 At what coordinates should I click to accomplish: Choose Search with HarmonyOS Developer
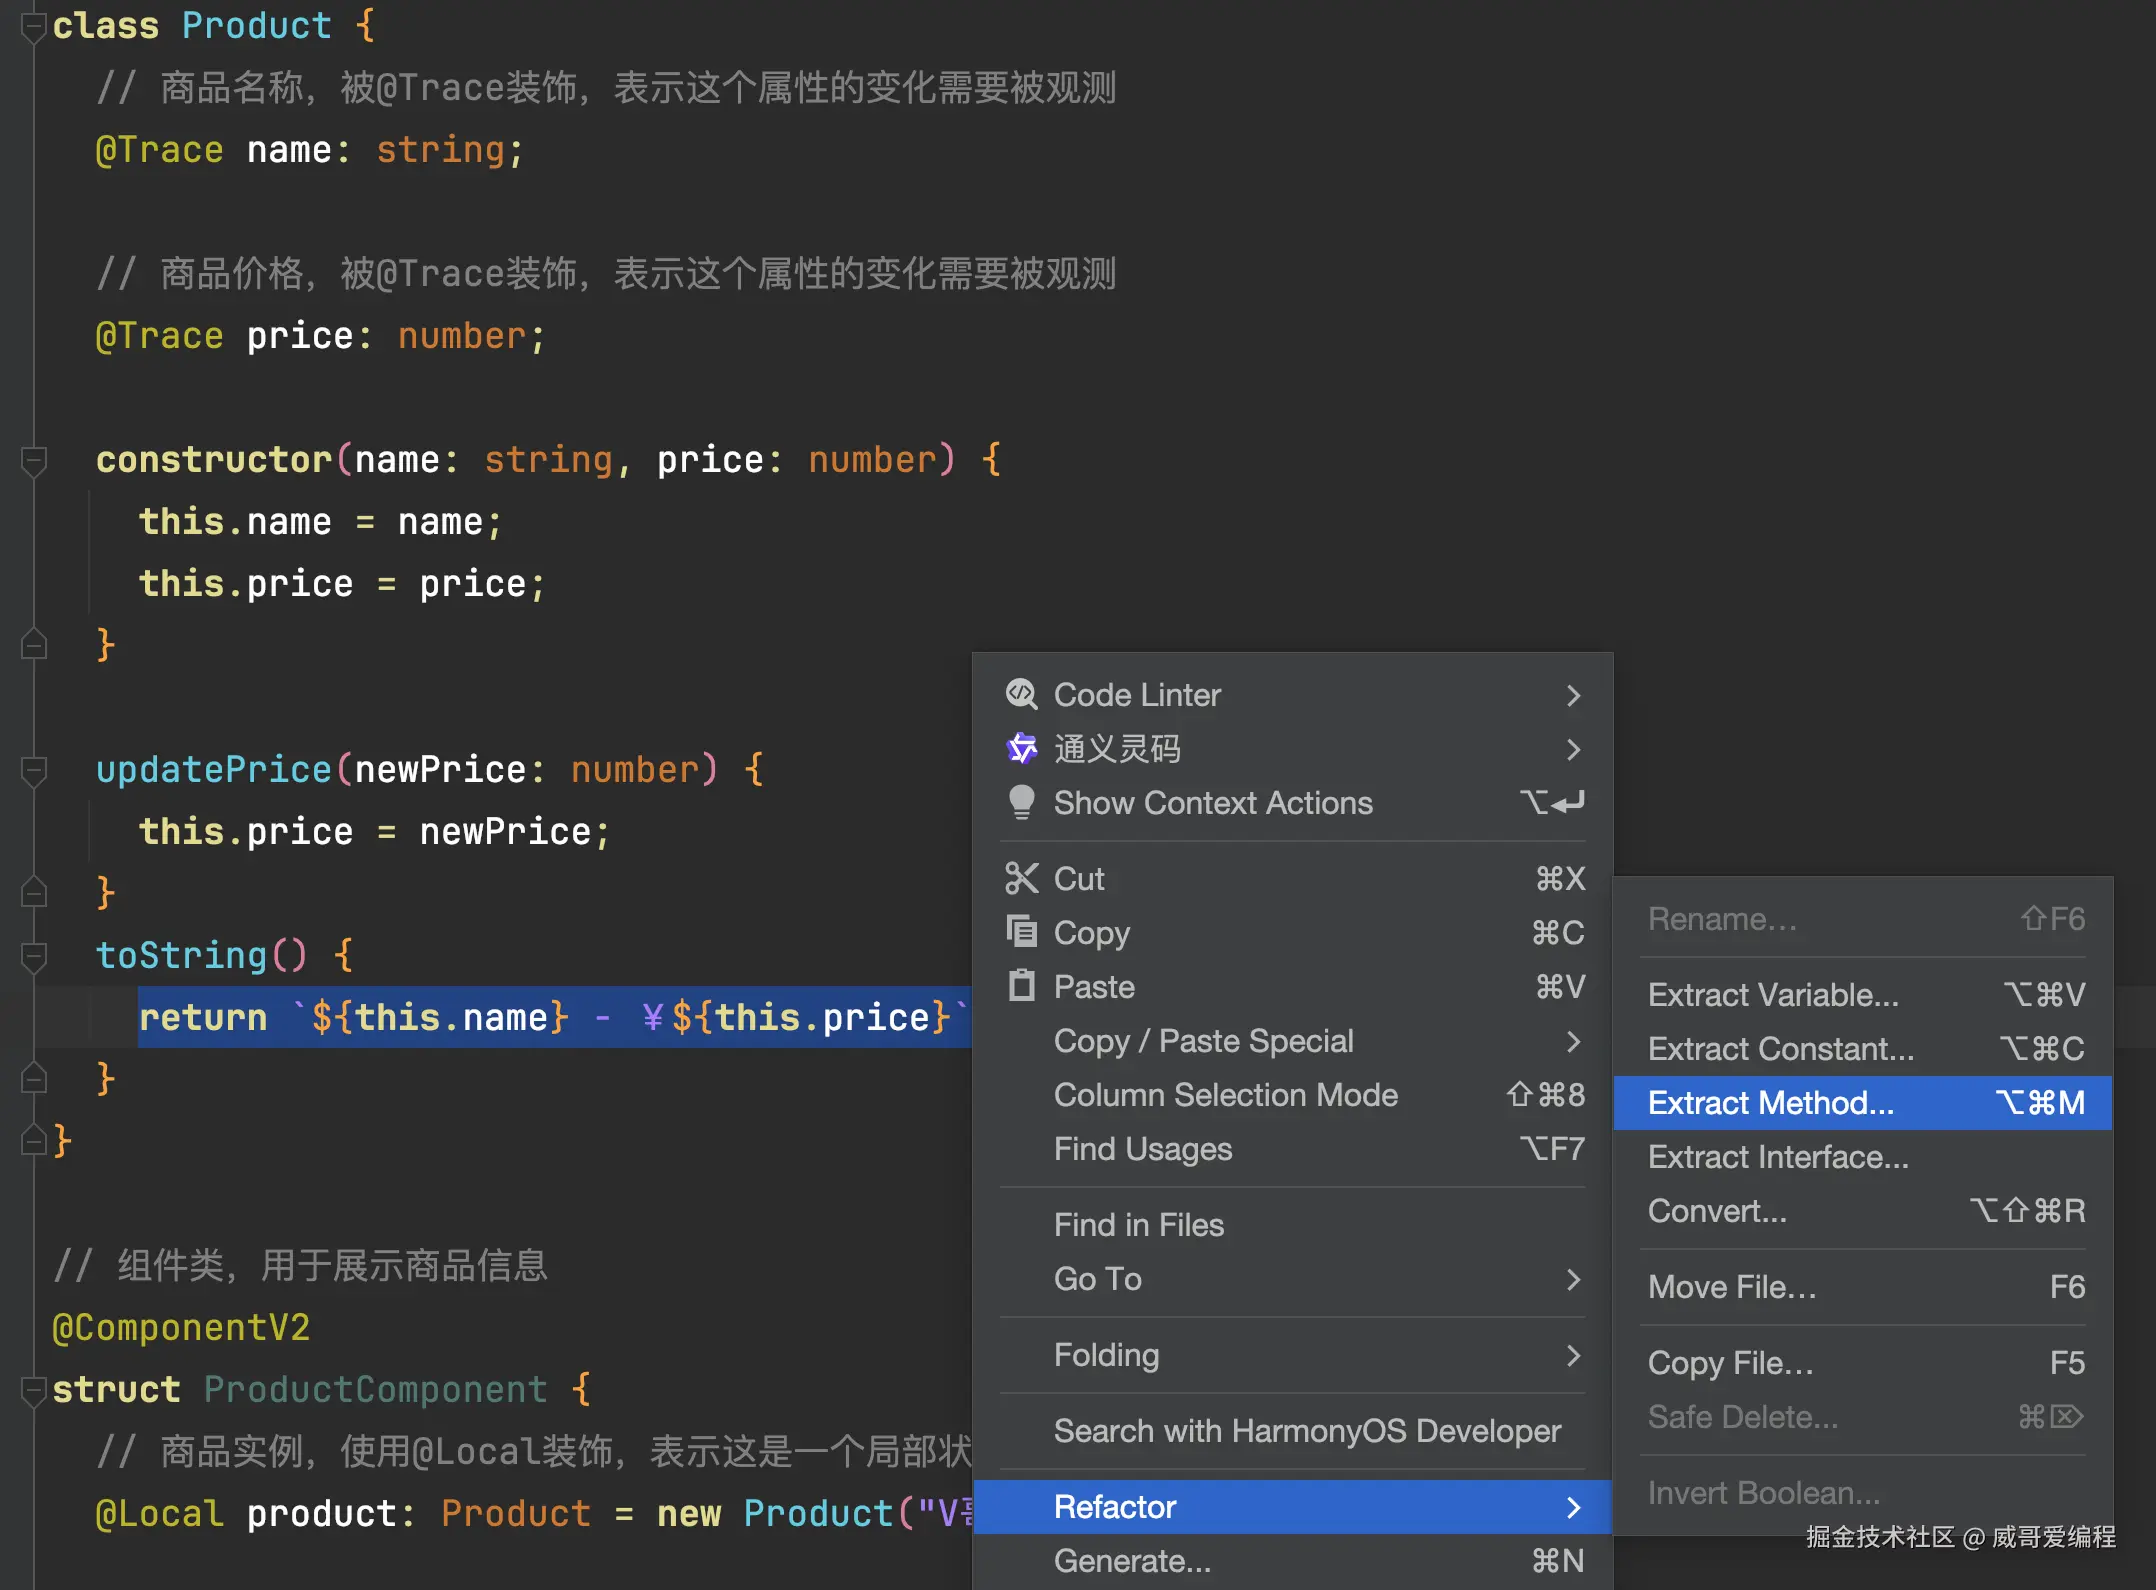(x=1306, y=1431)
